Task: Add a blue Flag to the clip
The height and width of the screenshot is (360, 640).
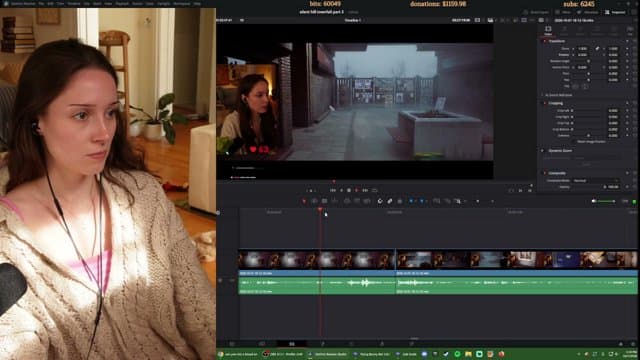Action: (x=411, y=201)
